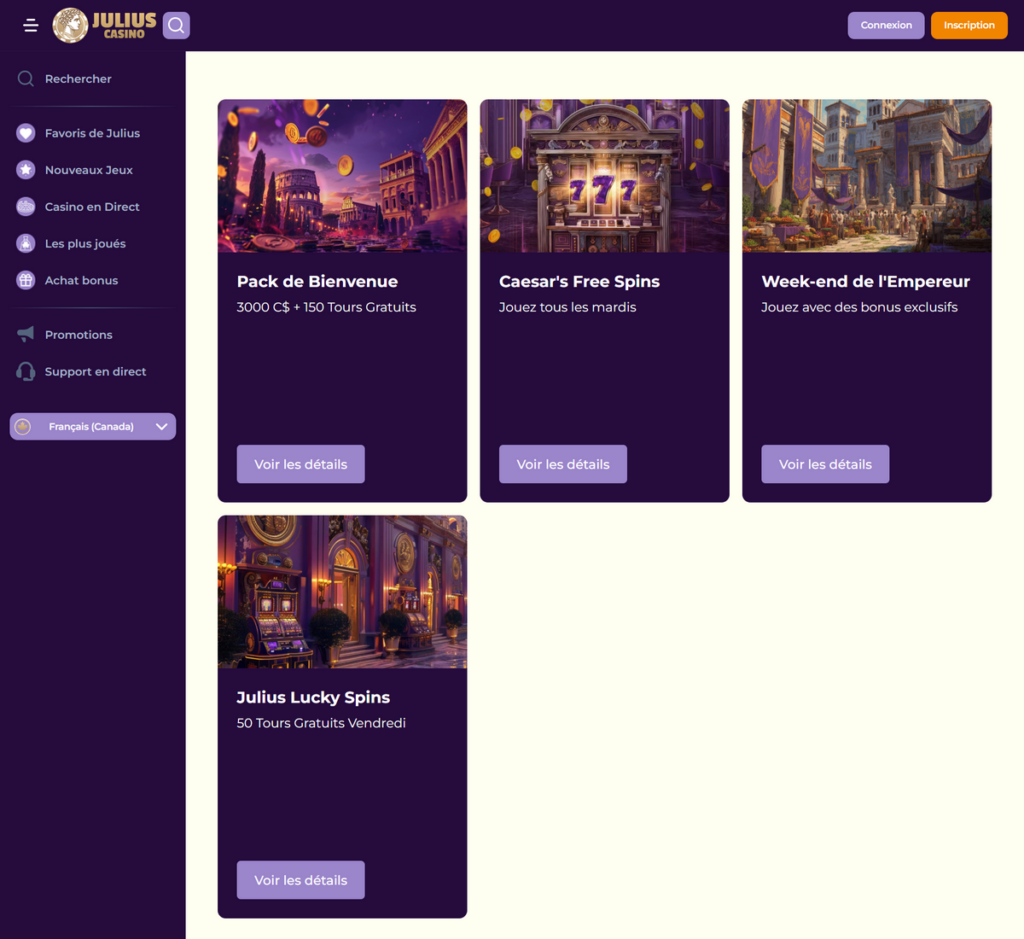Expand the Français (Canada) language dropdown
Viewport: 1024px width, 939px height.
pyautogui.click(x=91, y=427)
